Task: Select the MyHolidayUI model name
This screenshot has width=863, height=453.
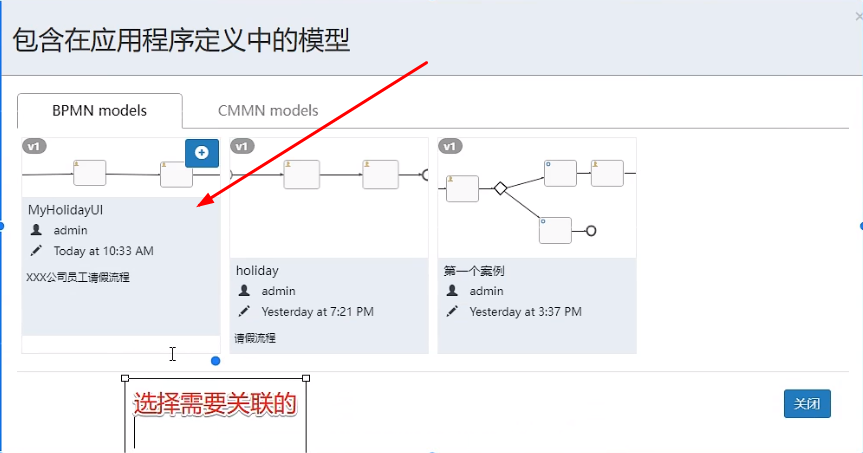Action: (x=65, y=210)
